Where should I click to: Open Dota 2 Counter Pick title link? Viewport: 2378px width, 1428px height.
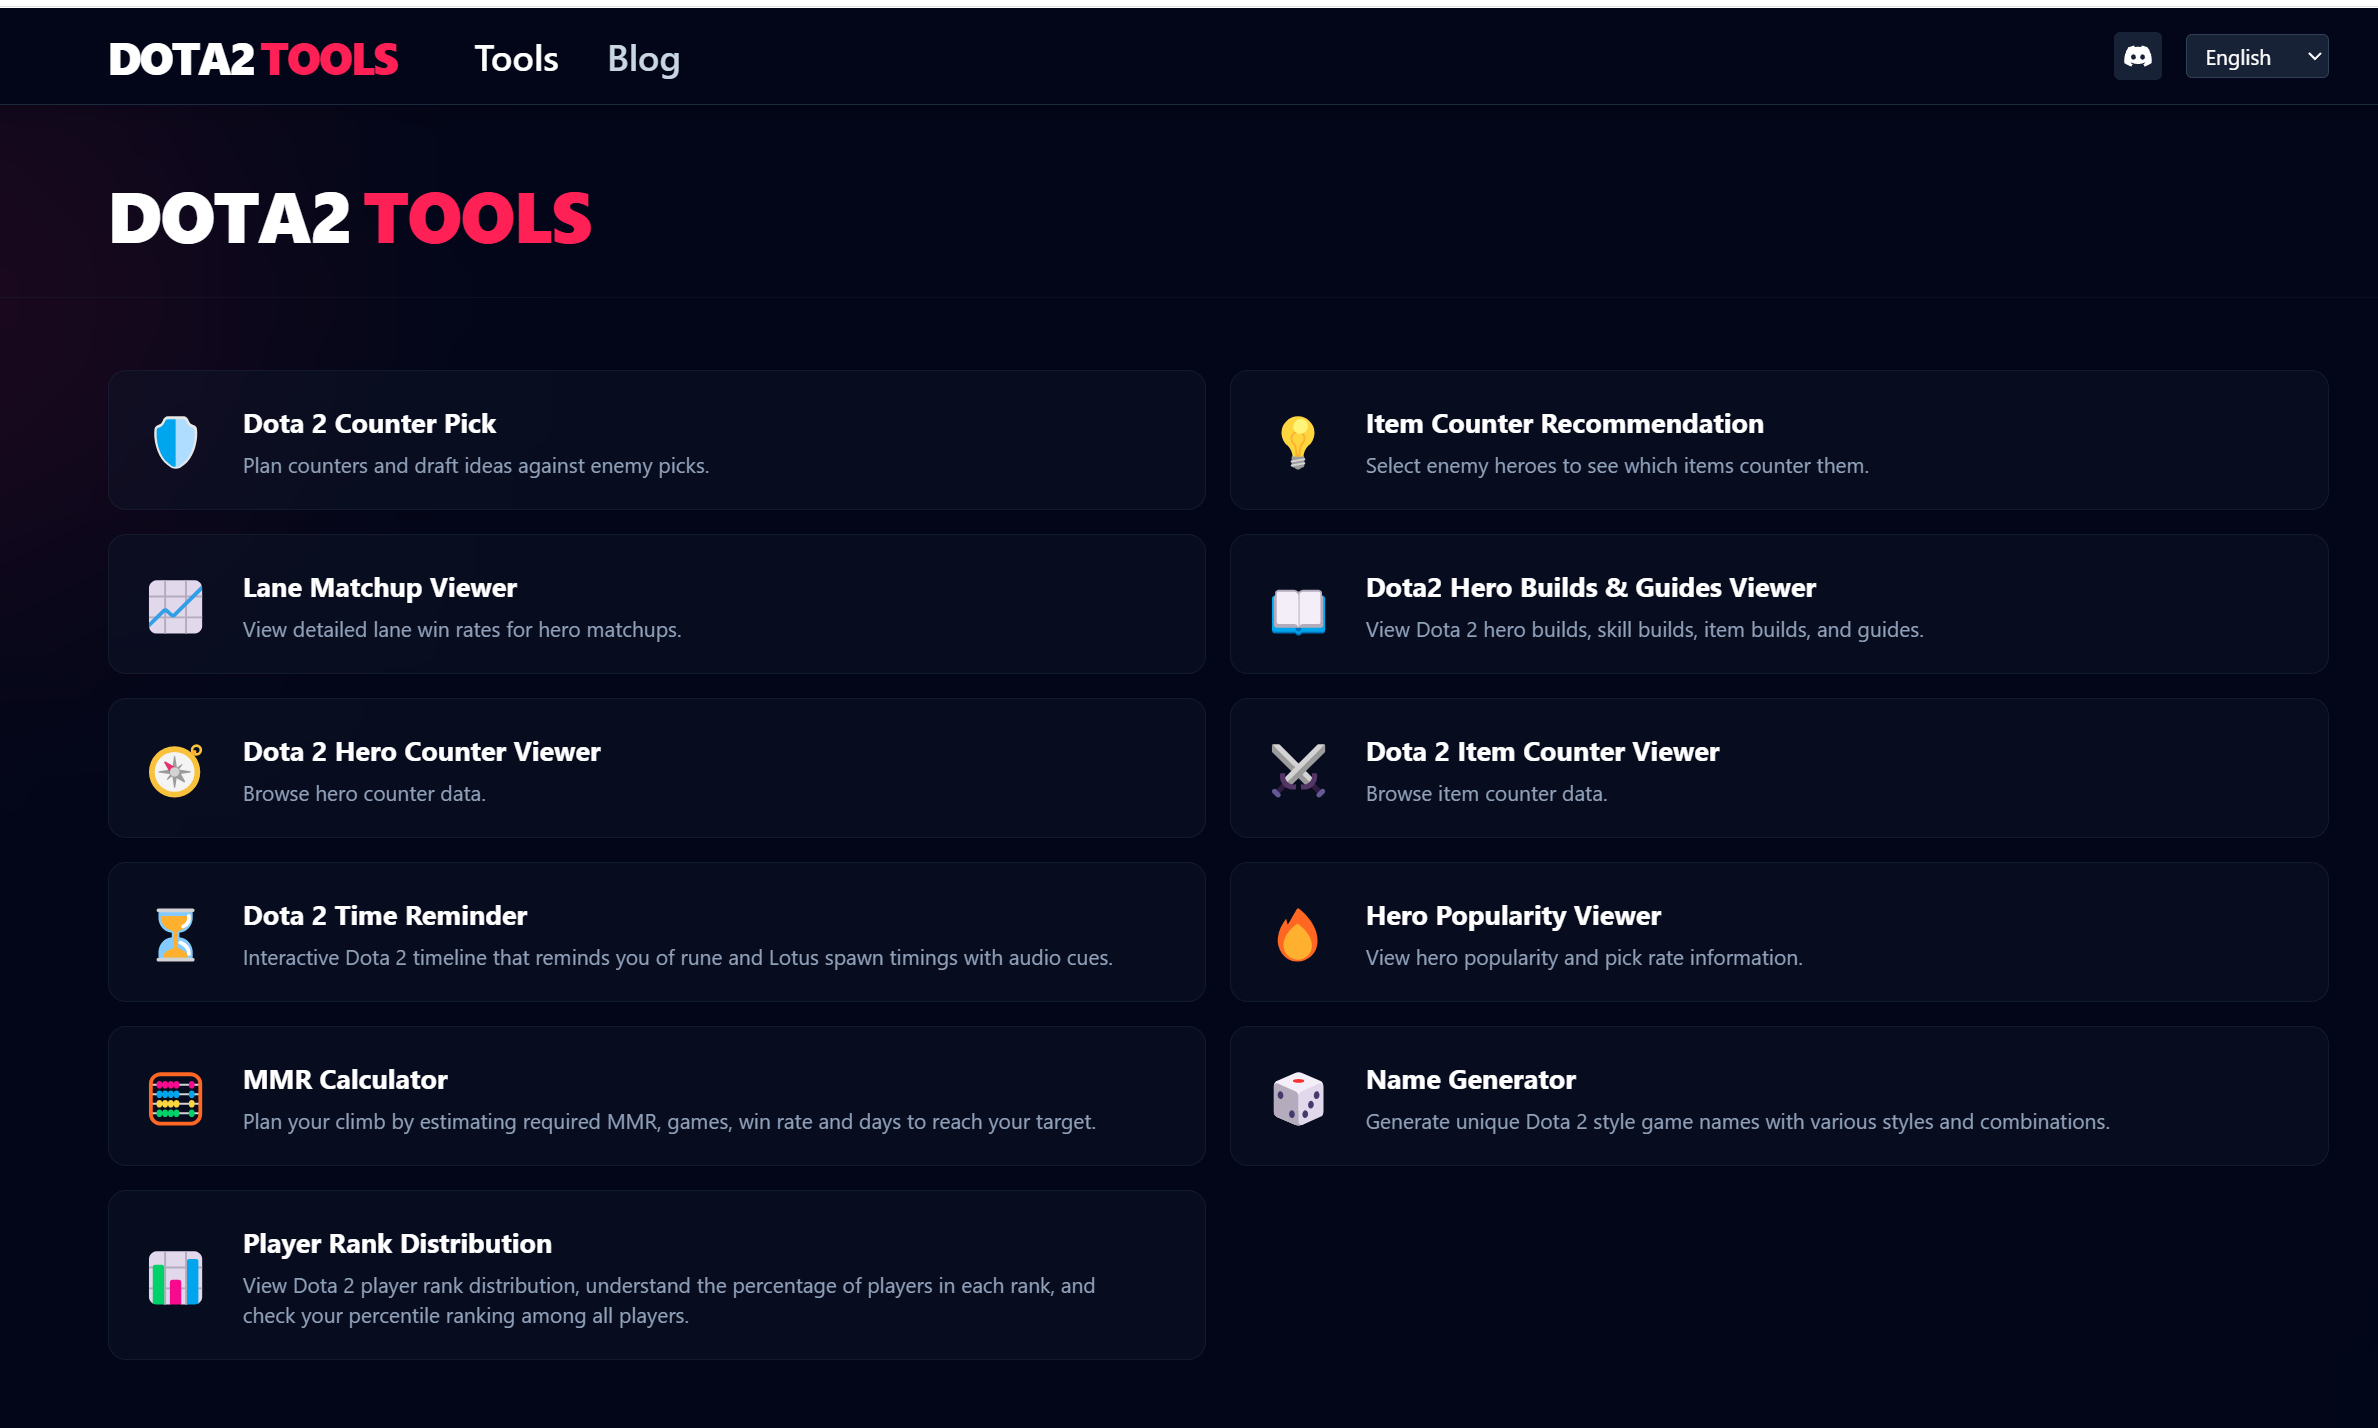coord(369,424)
